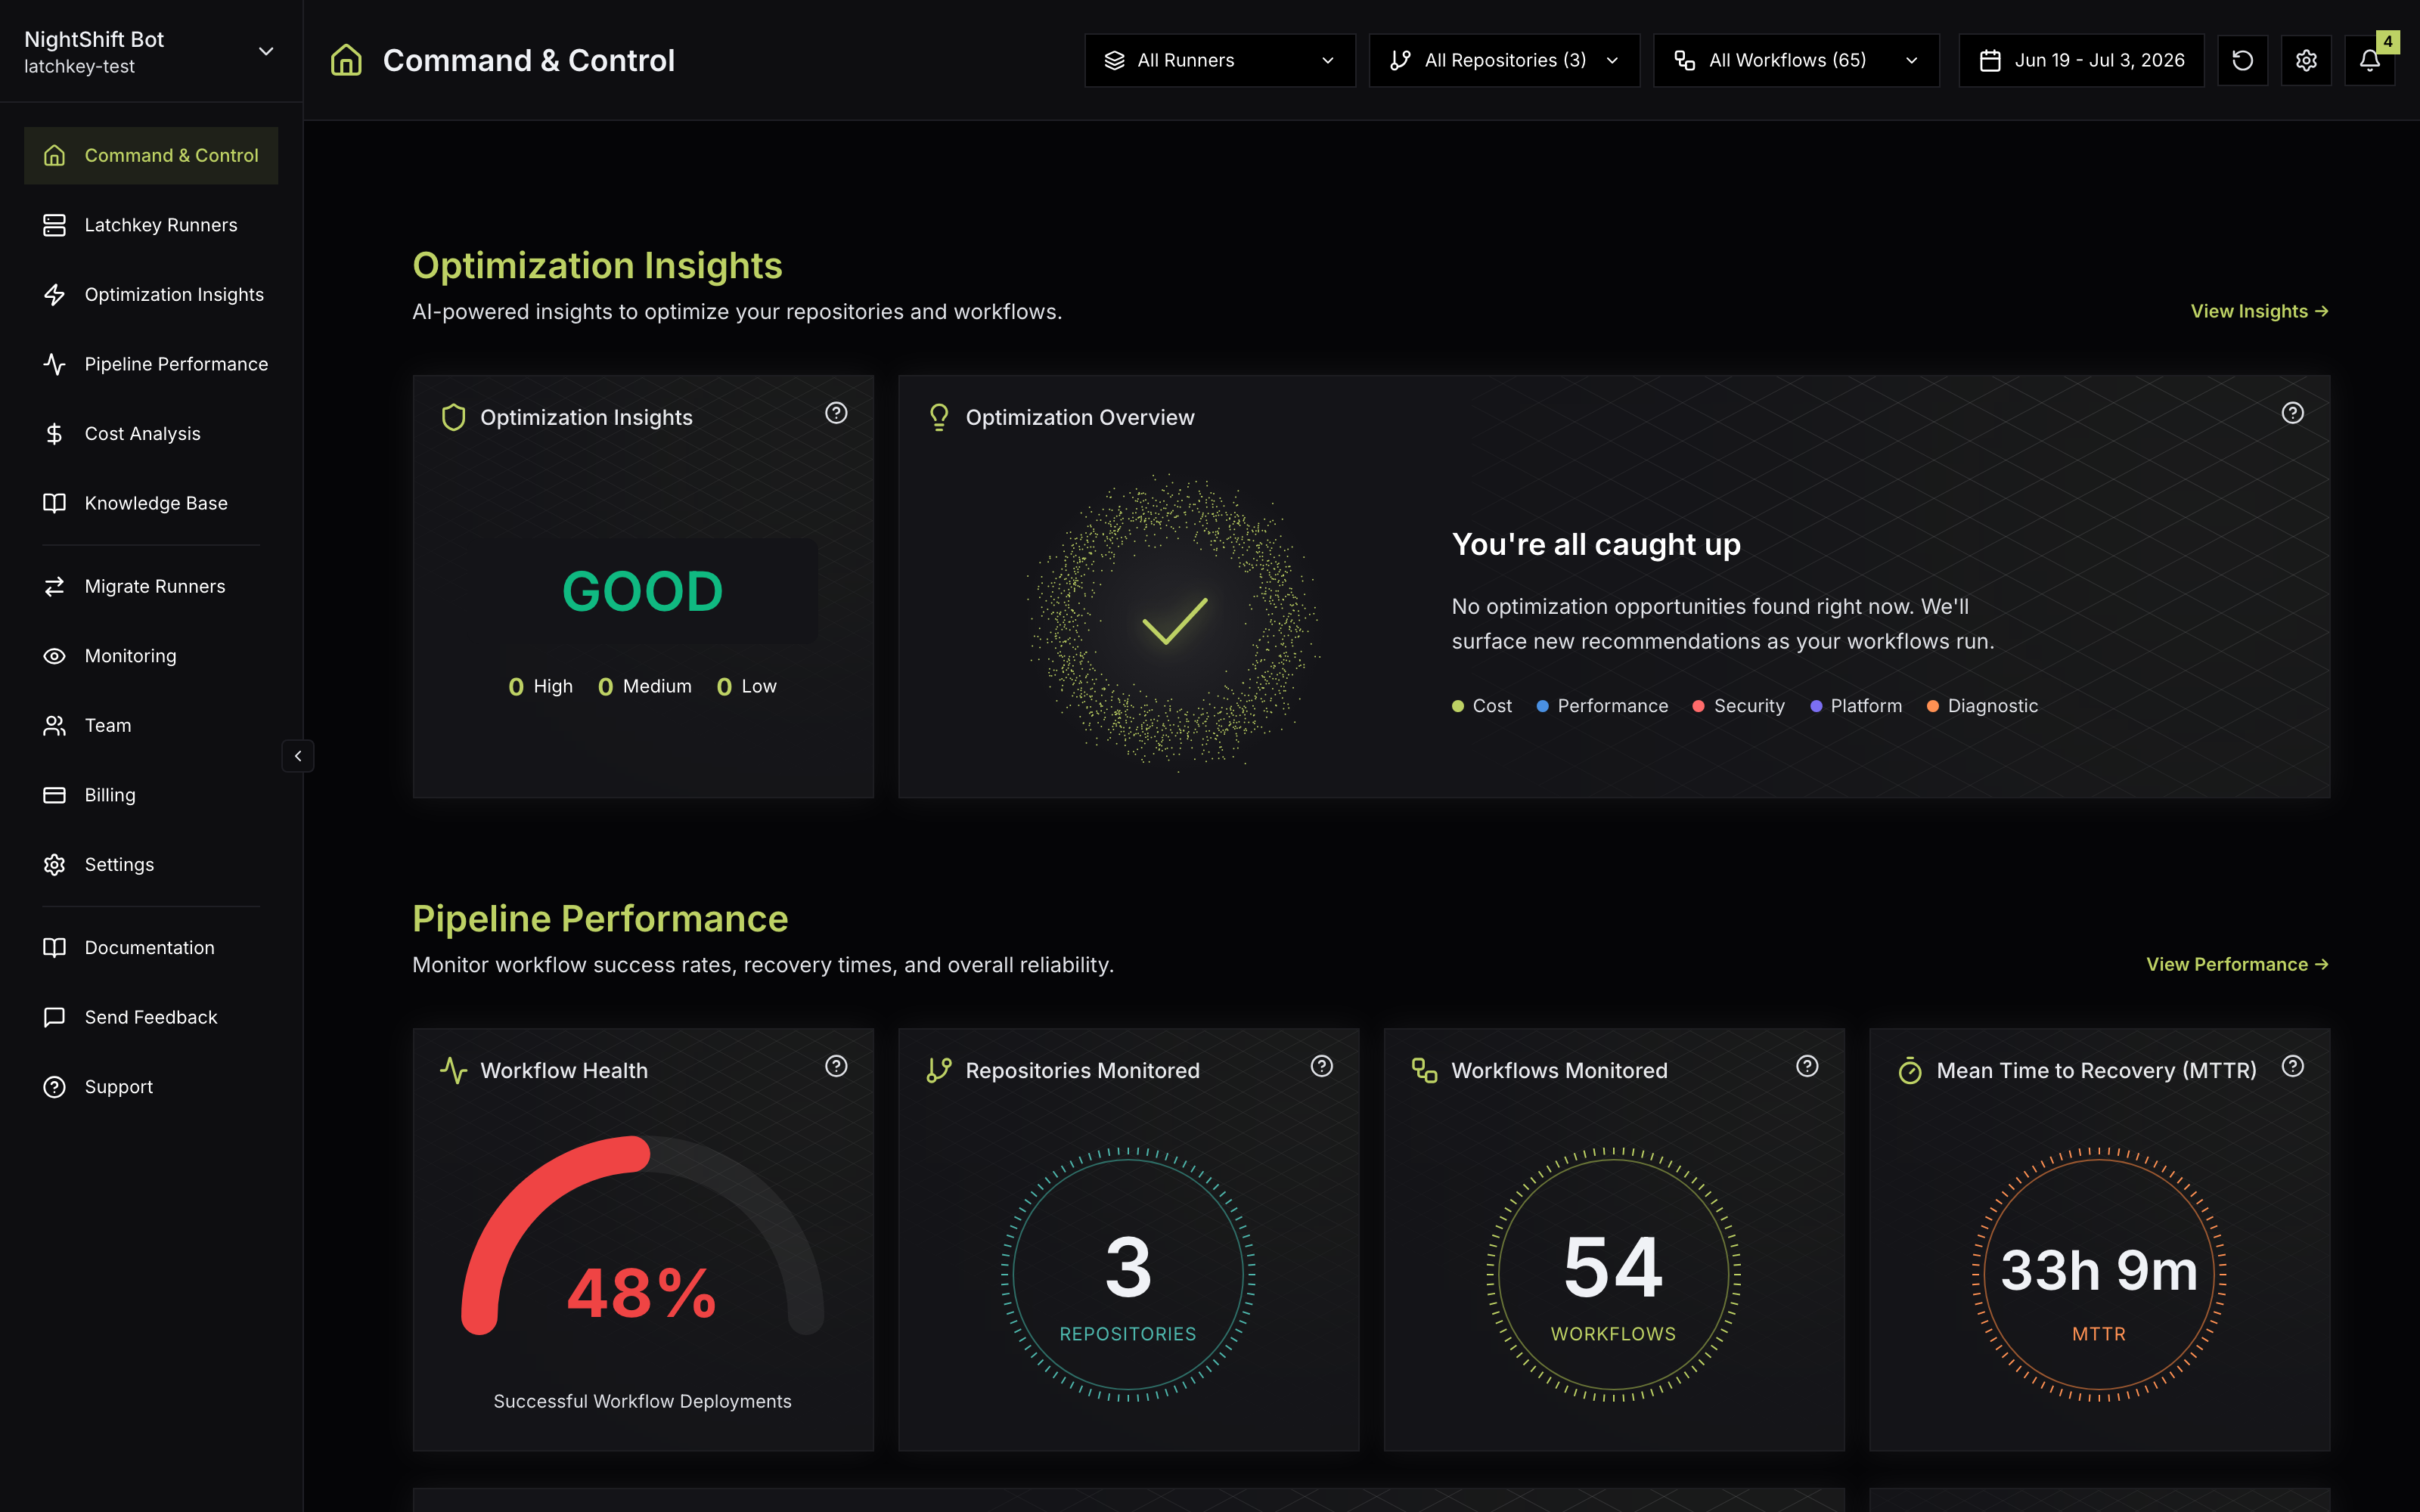Open Cost Analysis page
The width and height of the screenshot is (2420, 1512).
[x=151, y=433]
